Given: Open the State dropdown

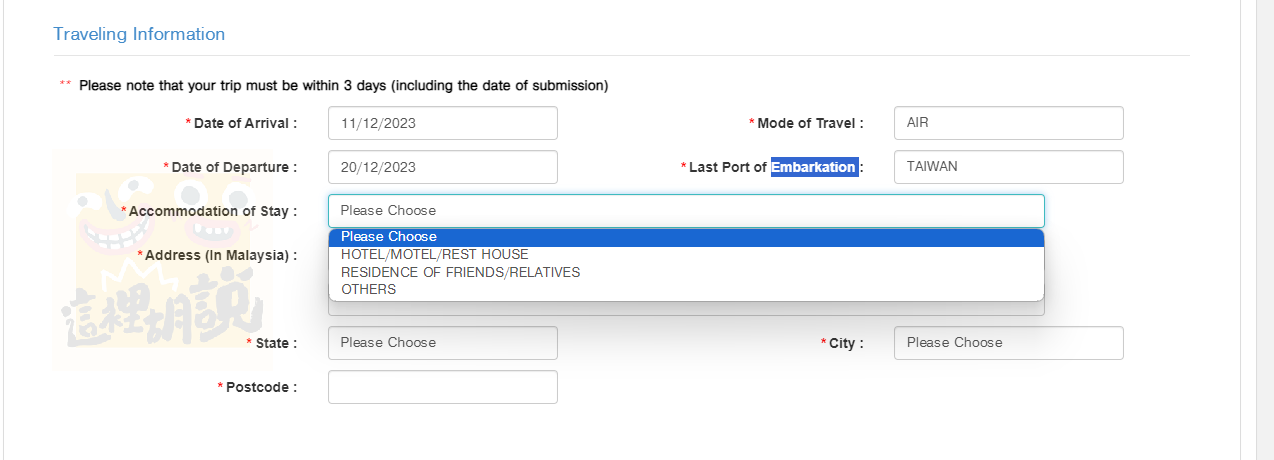Looking at the screenshot, I should click(x=442, y=343).
